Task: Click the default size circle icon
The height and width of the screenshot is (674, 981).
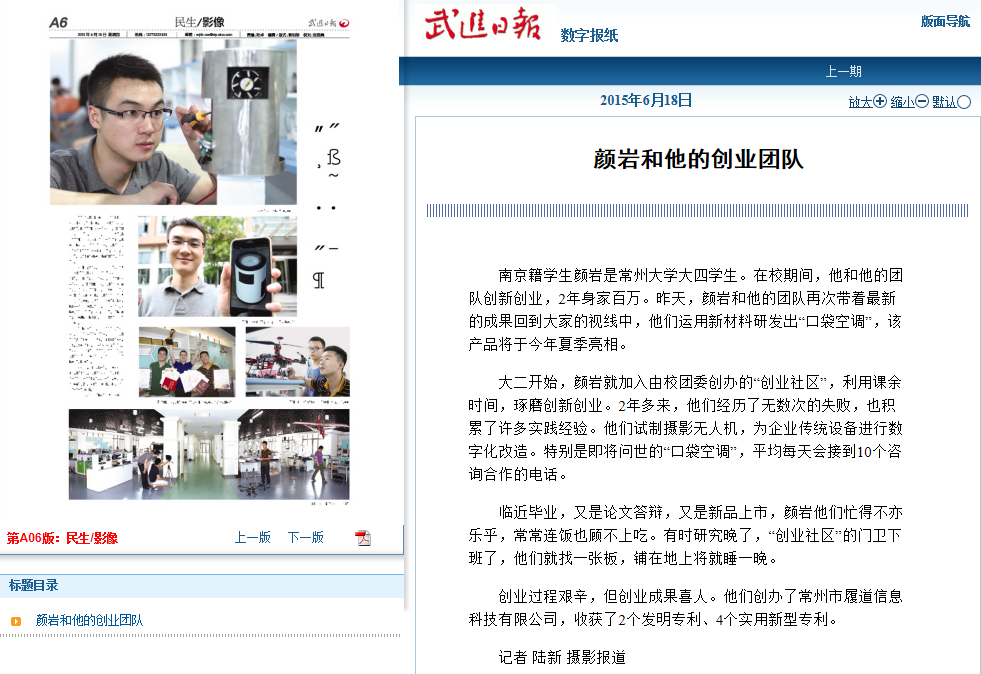Action: (x=964, y=101)
